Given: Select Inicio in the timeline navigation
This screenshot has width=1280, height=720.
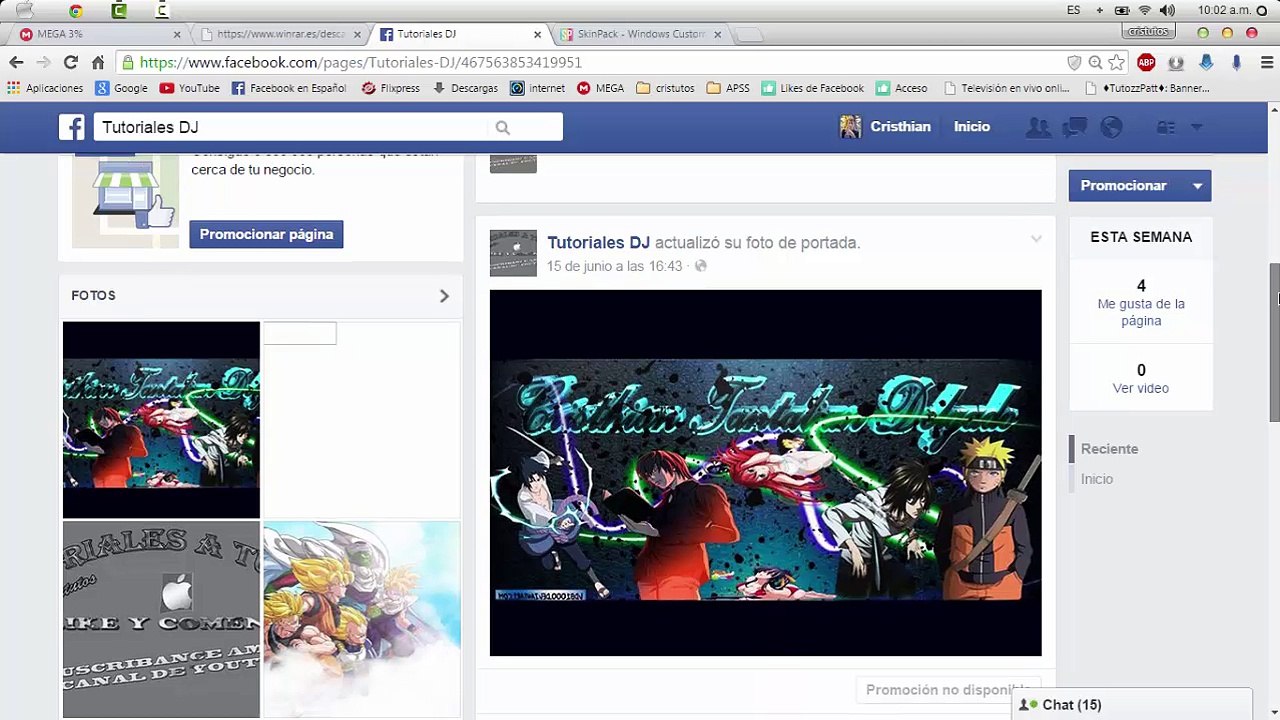Looking at the screenshot, I should [1096, 479].
